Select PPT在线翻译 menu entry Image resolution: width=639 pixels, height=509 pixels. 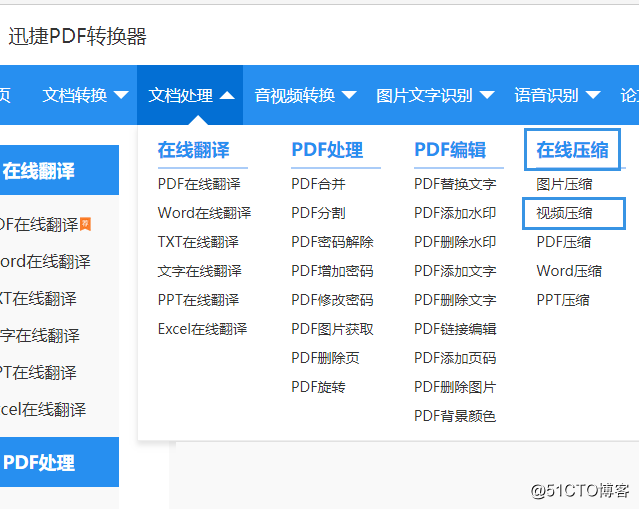[198, 300]
